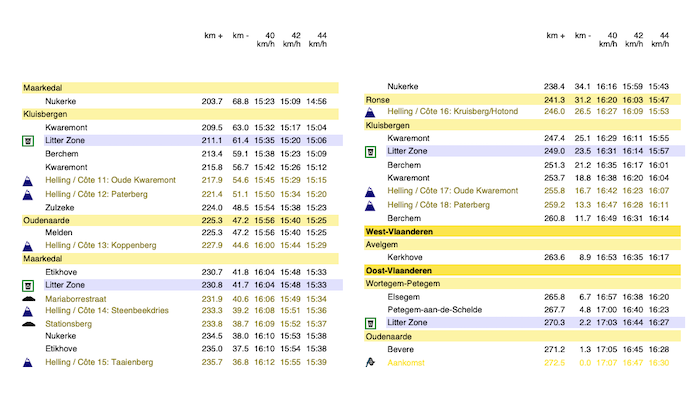The height and width of the screenshot is (394, 700).
Task: Click the litter bin icon at km 211.1
Action: [28, 141]
